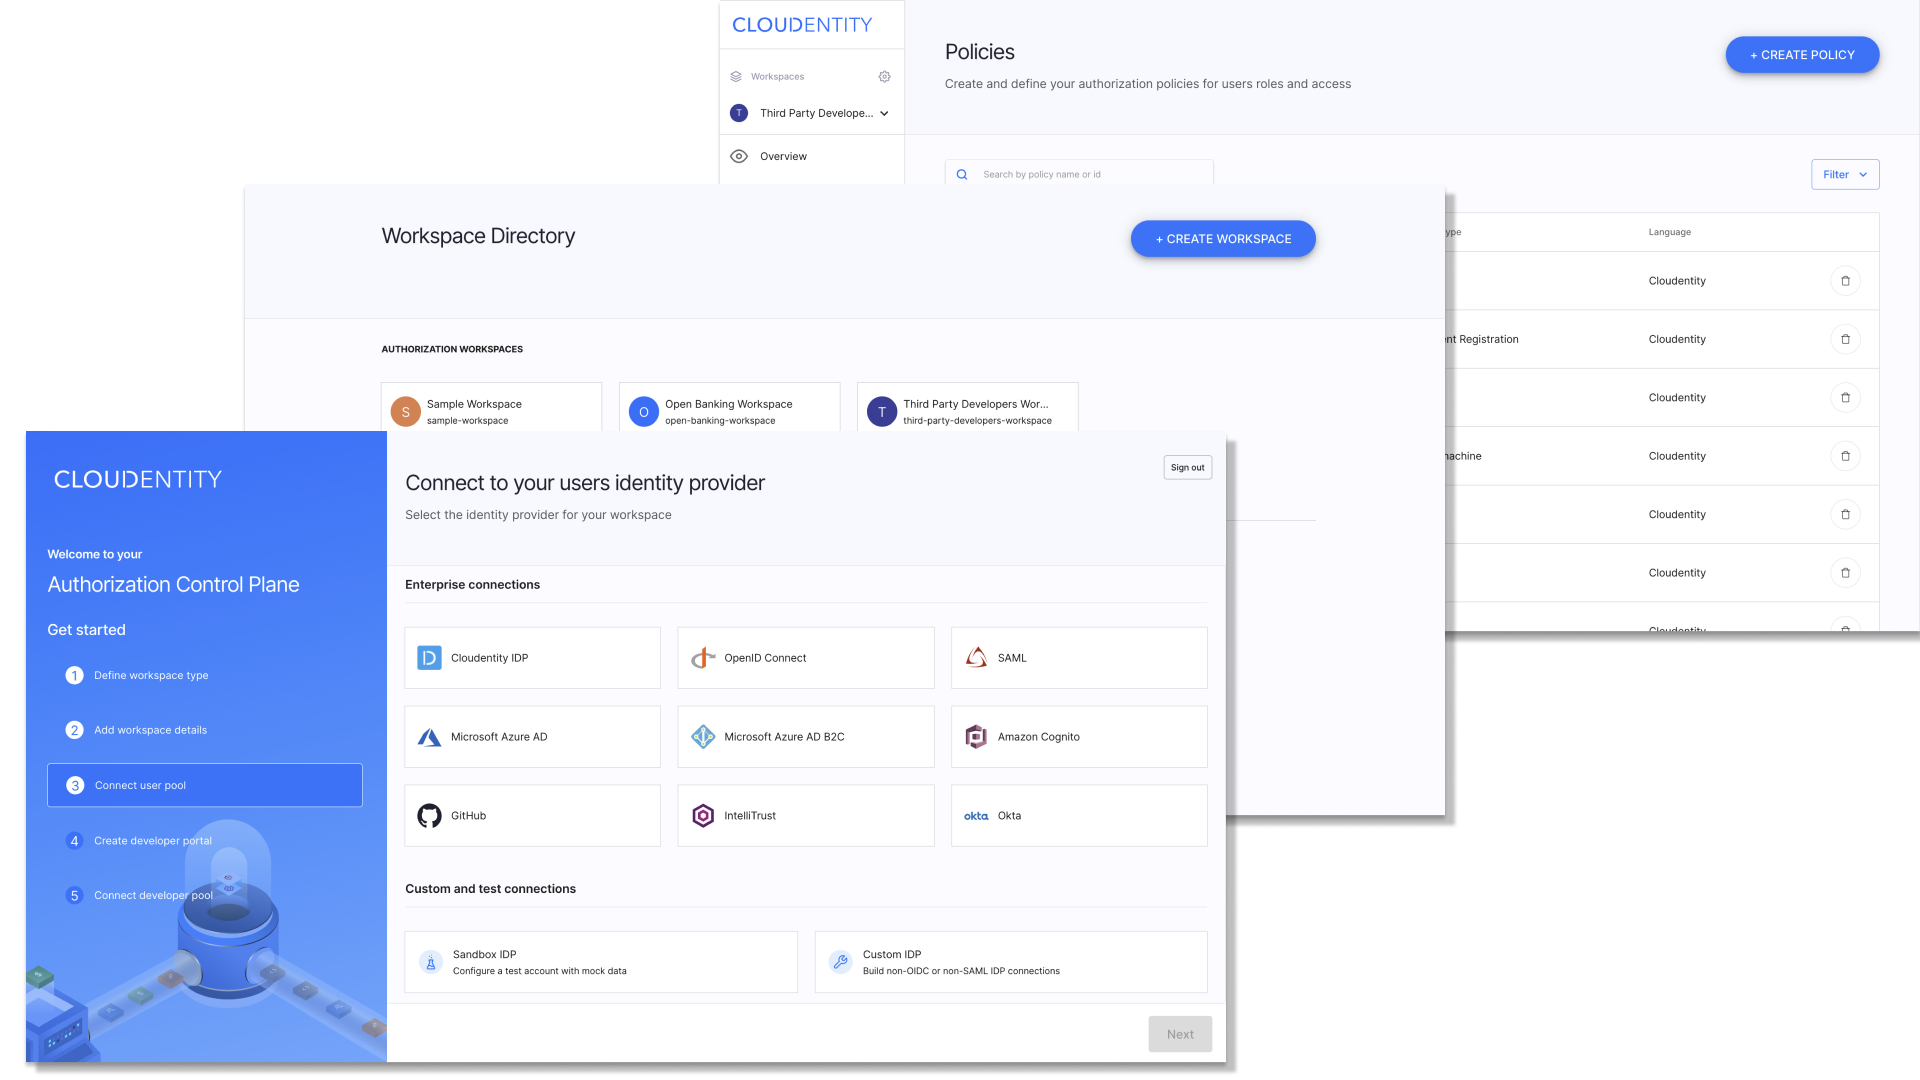Click the 'T' workspace avatar in Policies sidebar

[739, 113]
